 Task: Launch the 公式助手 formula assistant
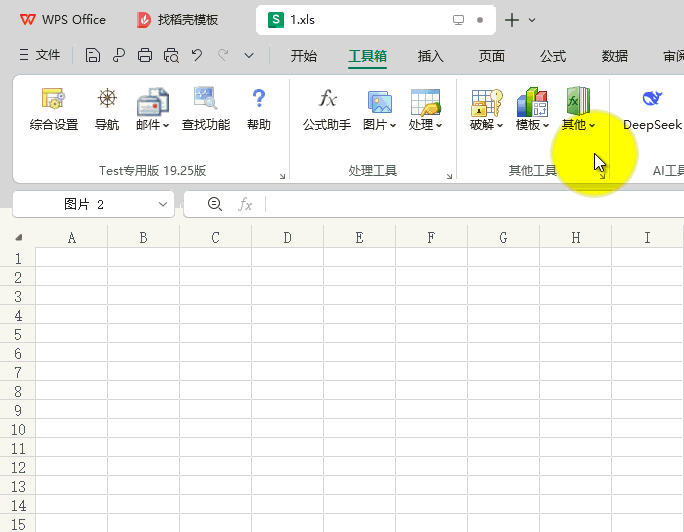coord(327,109)
